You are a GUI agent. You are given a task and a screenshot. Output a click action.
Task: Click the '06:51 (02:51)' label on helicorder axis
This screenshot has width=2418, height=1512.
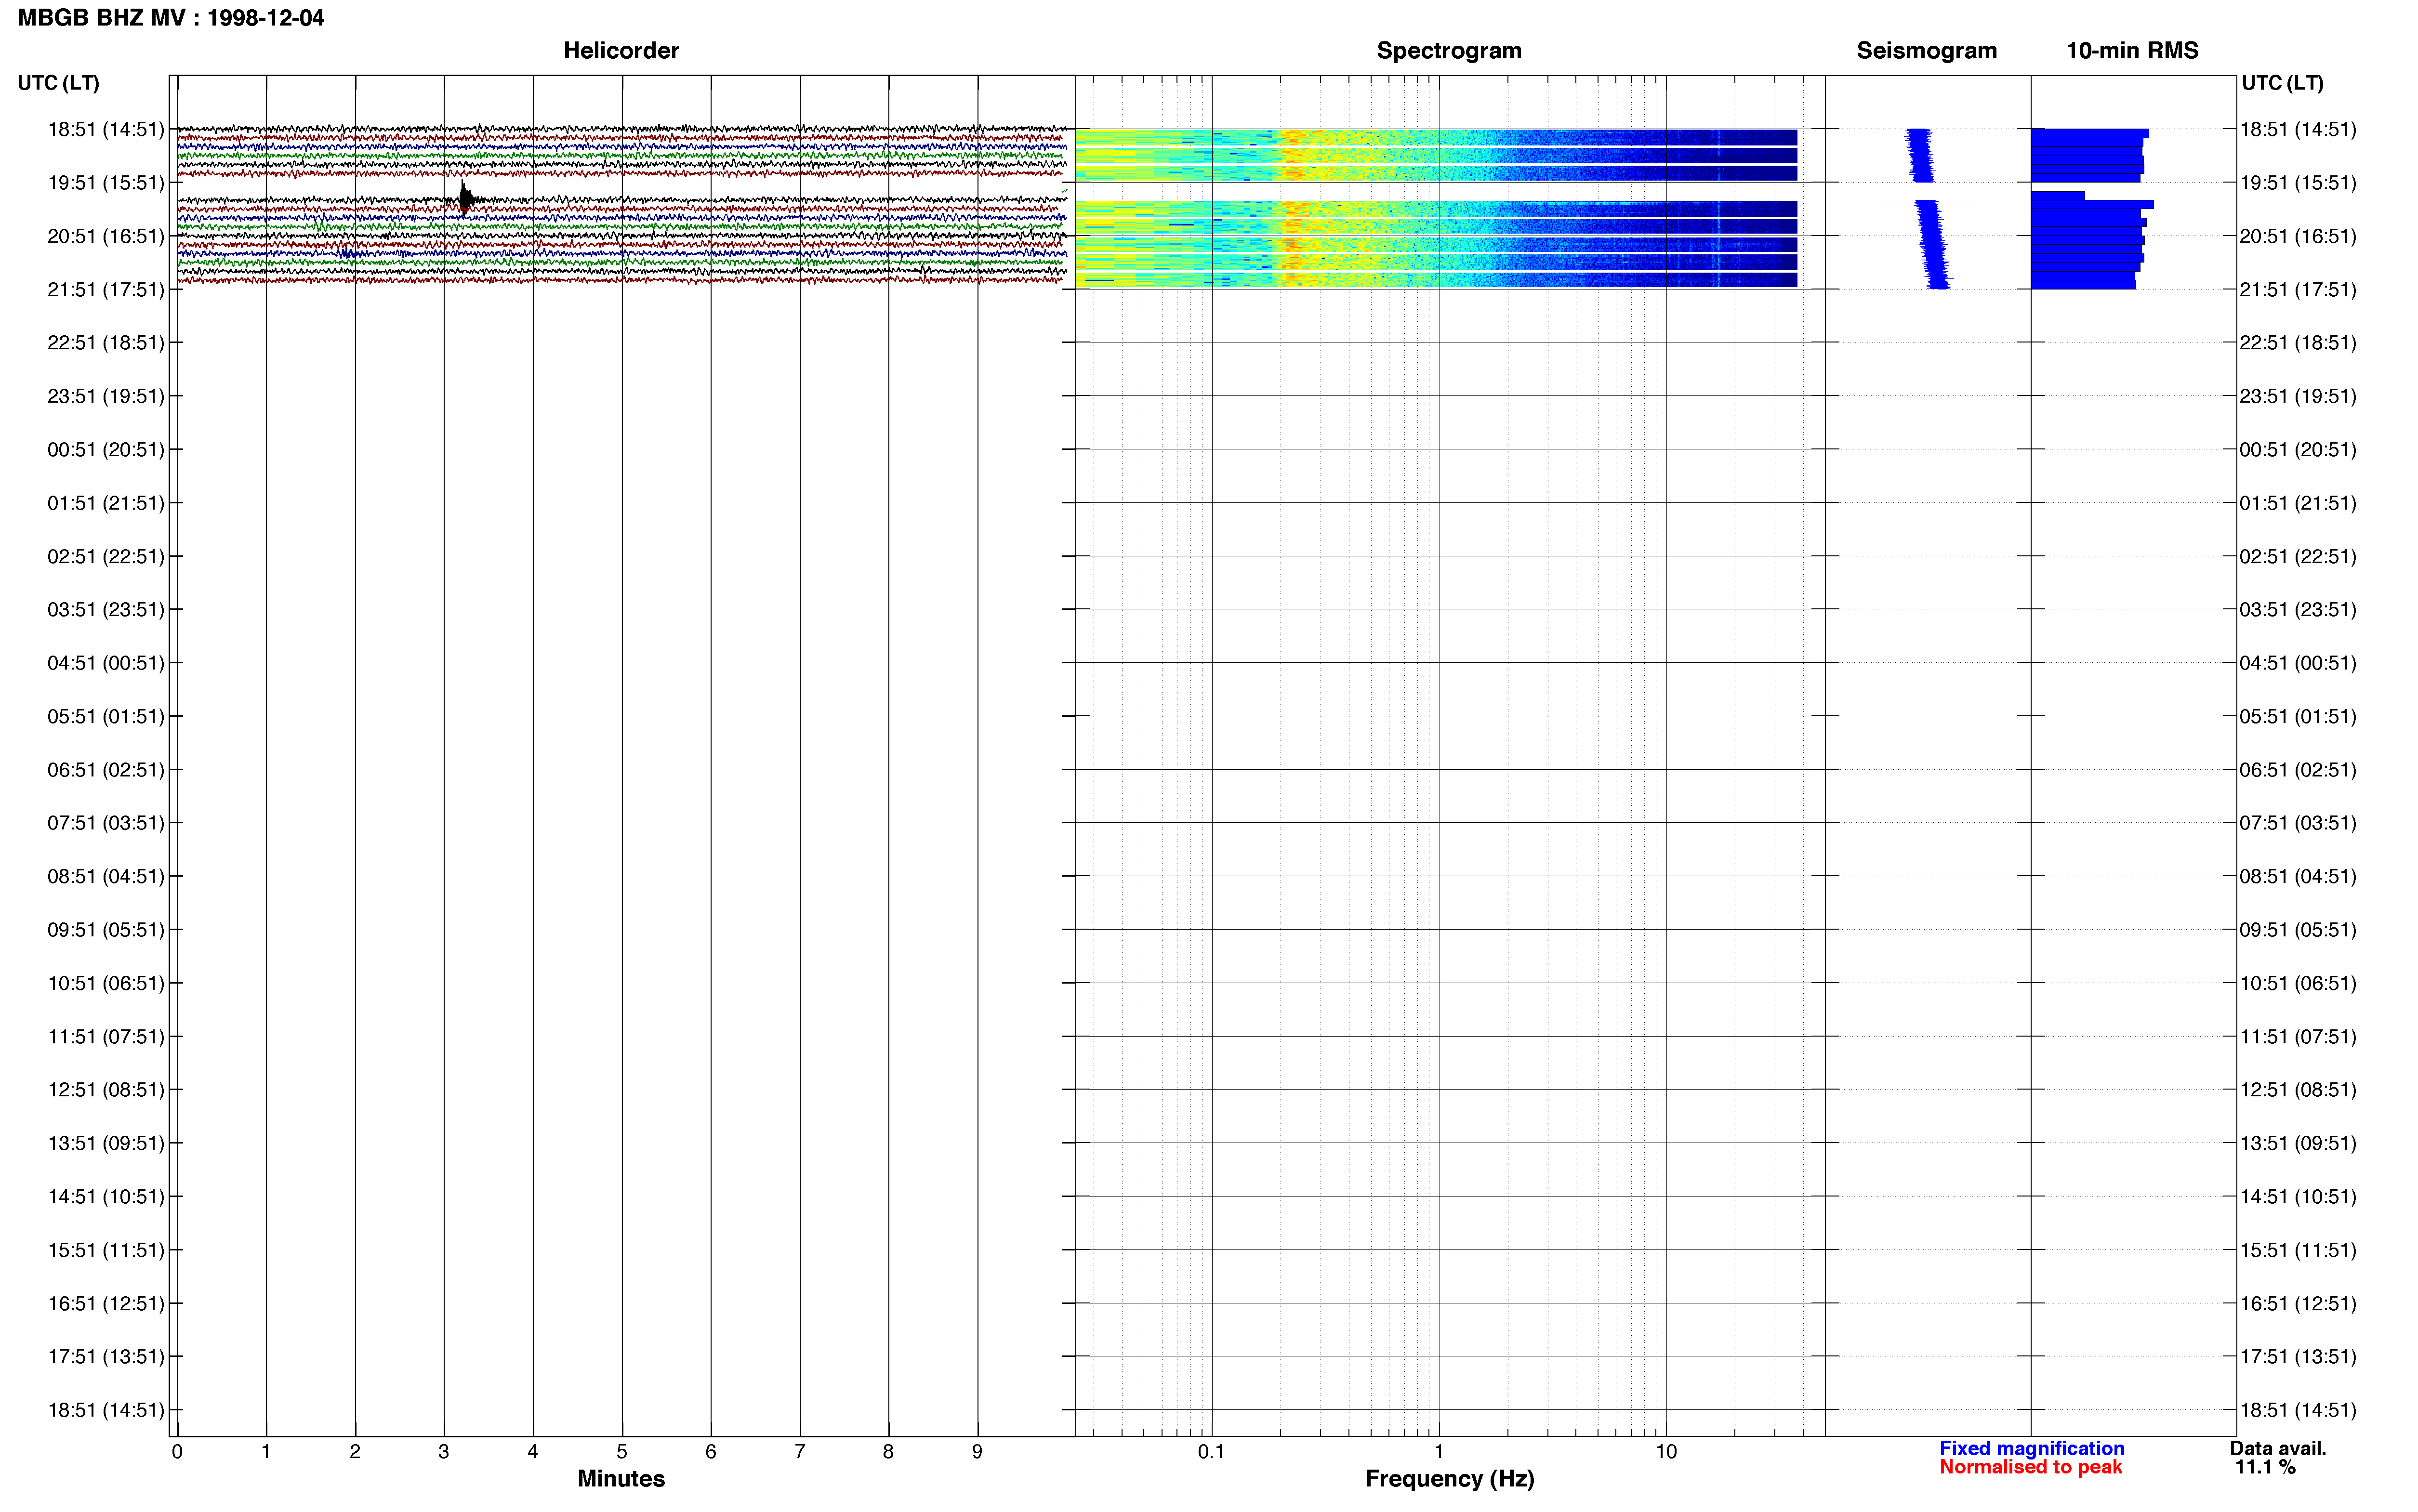105,770
